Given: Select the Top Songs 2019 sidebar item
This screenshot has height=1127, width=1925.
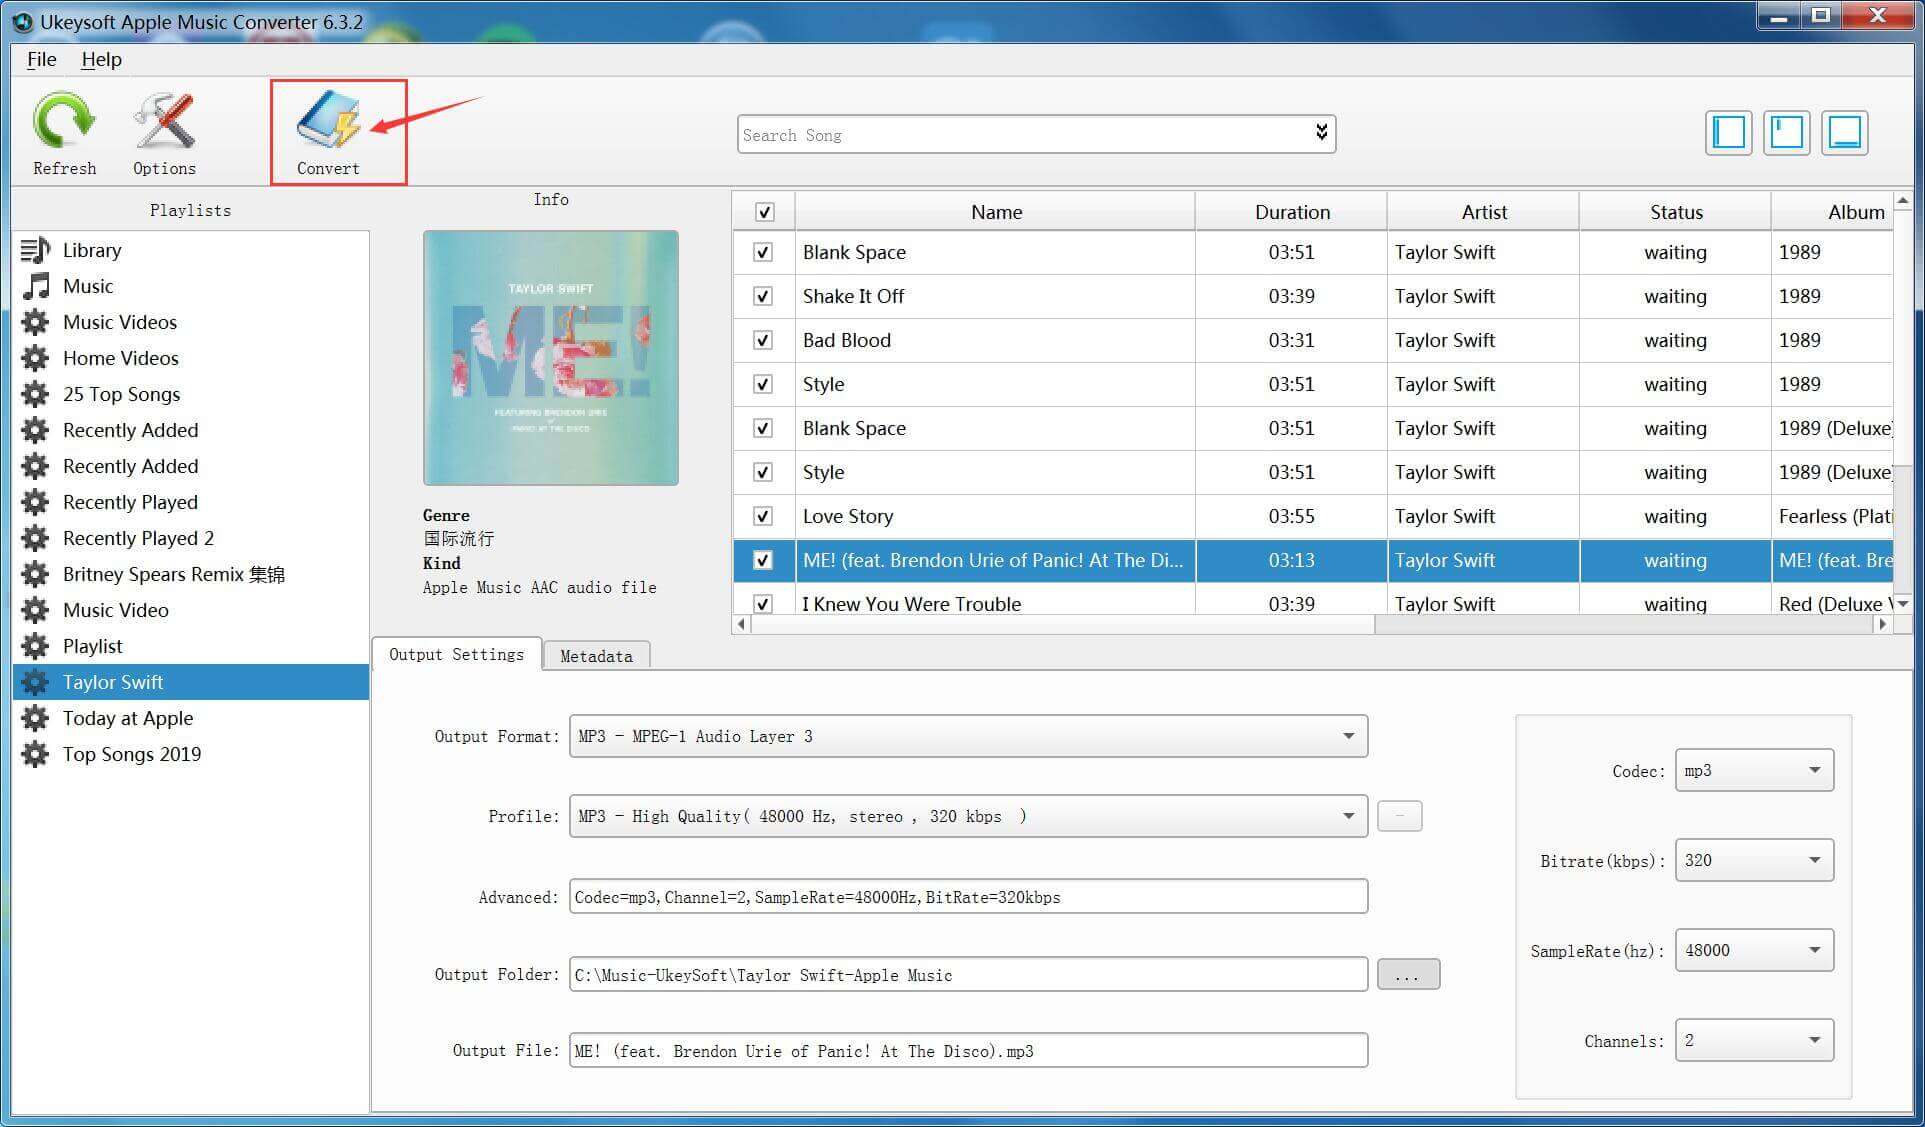Looking at the screenshot, I should click(131, 754).
